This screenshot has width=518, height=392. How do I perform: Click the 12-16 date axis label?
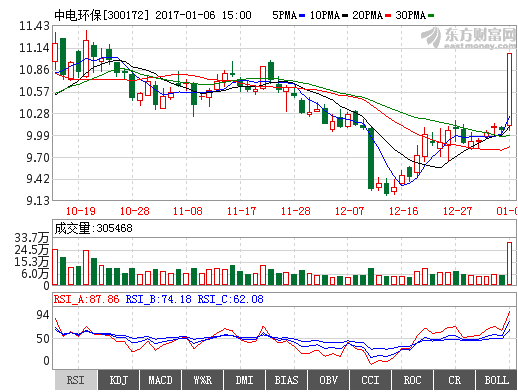[404, 211]
